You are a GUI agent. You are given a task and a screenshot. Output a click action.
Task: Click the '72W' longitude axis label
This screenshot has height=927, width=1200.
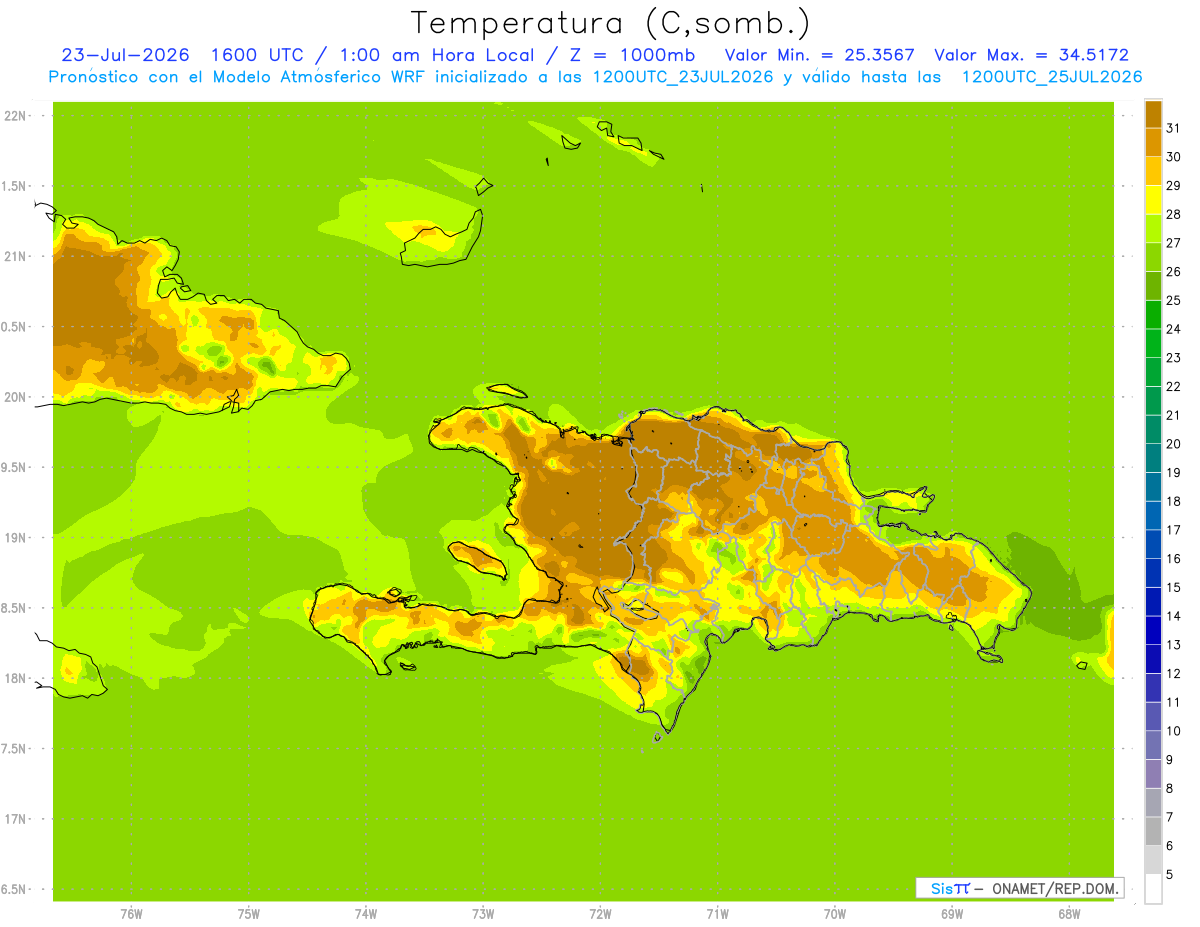click(600, 914)
